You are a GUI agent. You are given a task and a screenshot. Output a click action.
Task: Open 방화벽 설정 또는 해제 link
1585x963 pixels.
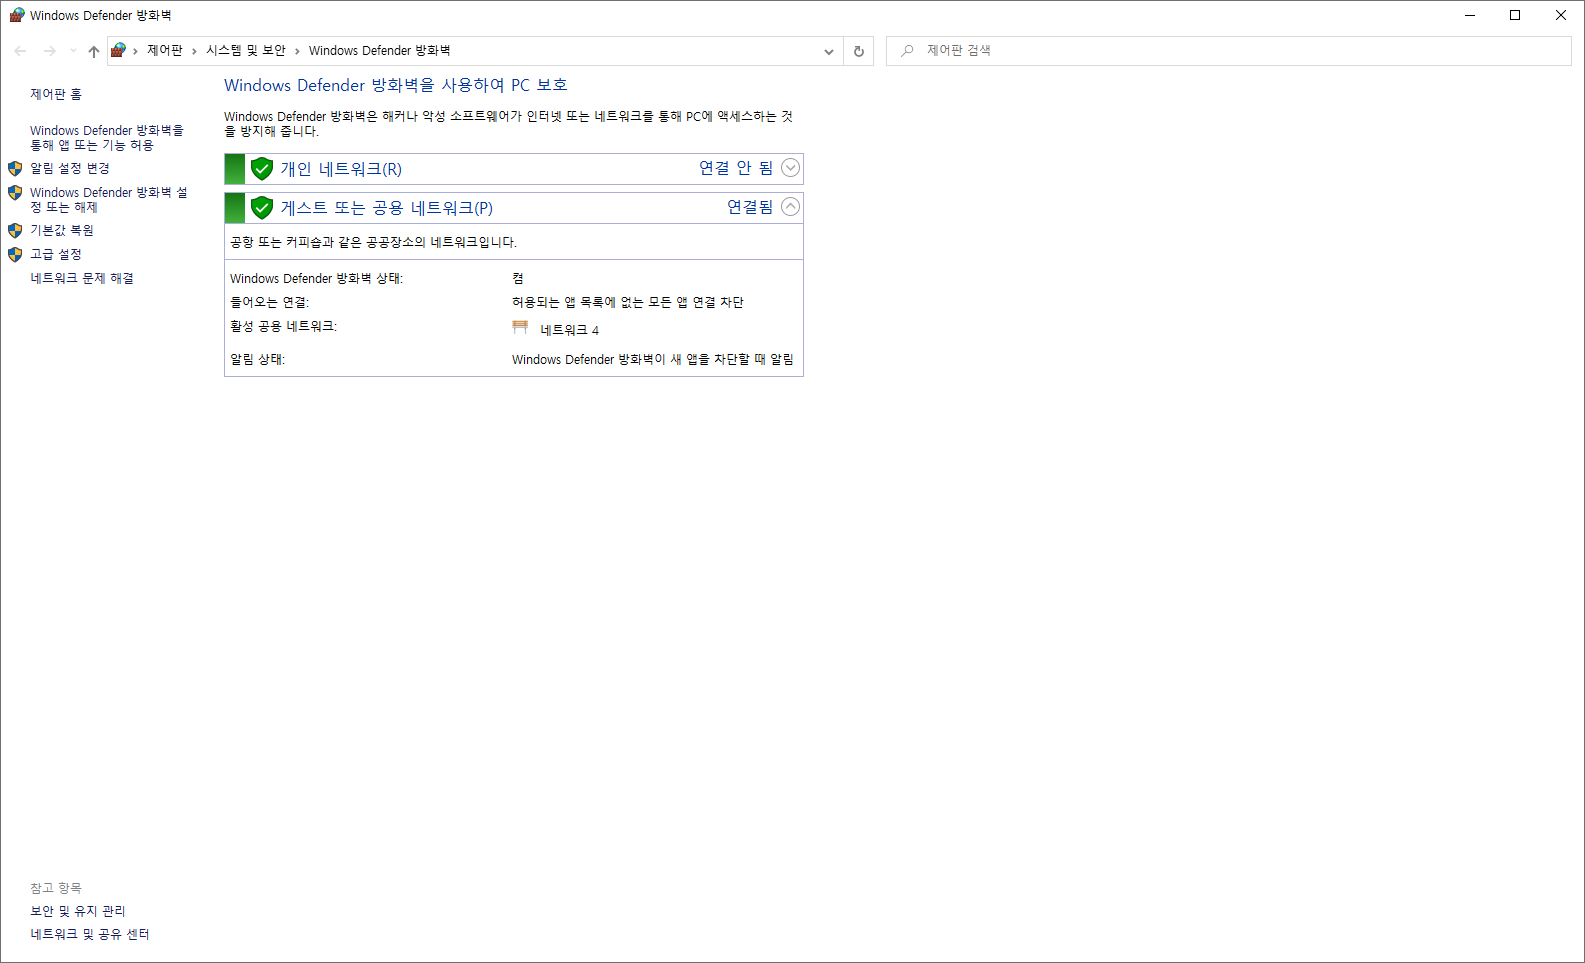pos(109,200)
